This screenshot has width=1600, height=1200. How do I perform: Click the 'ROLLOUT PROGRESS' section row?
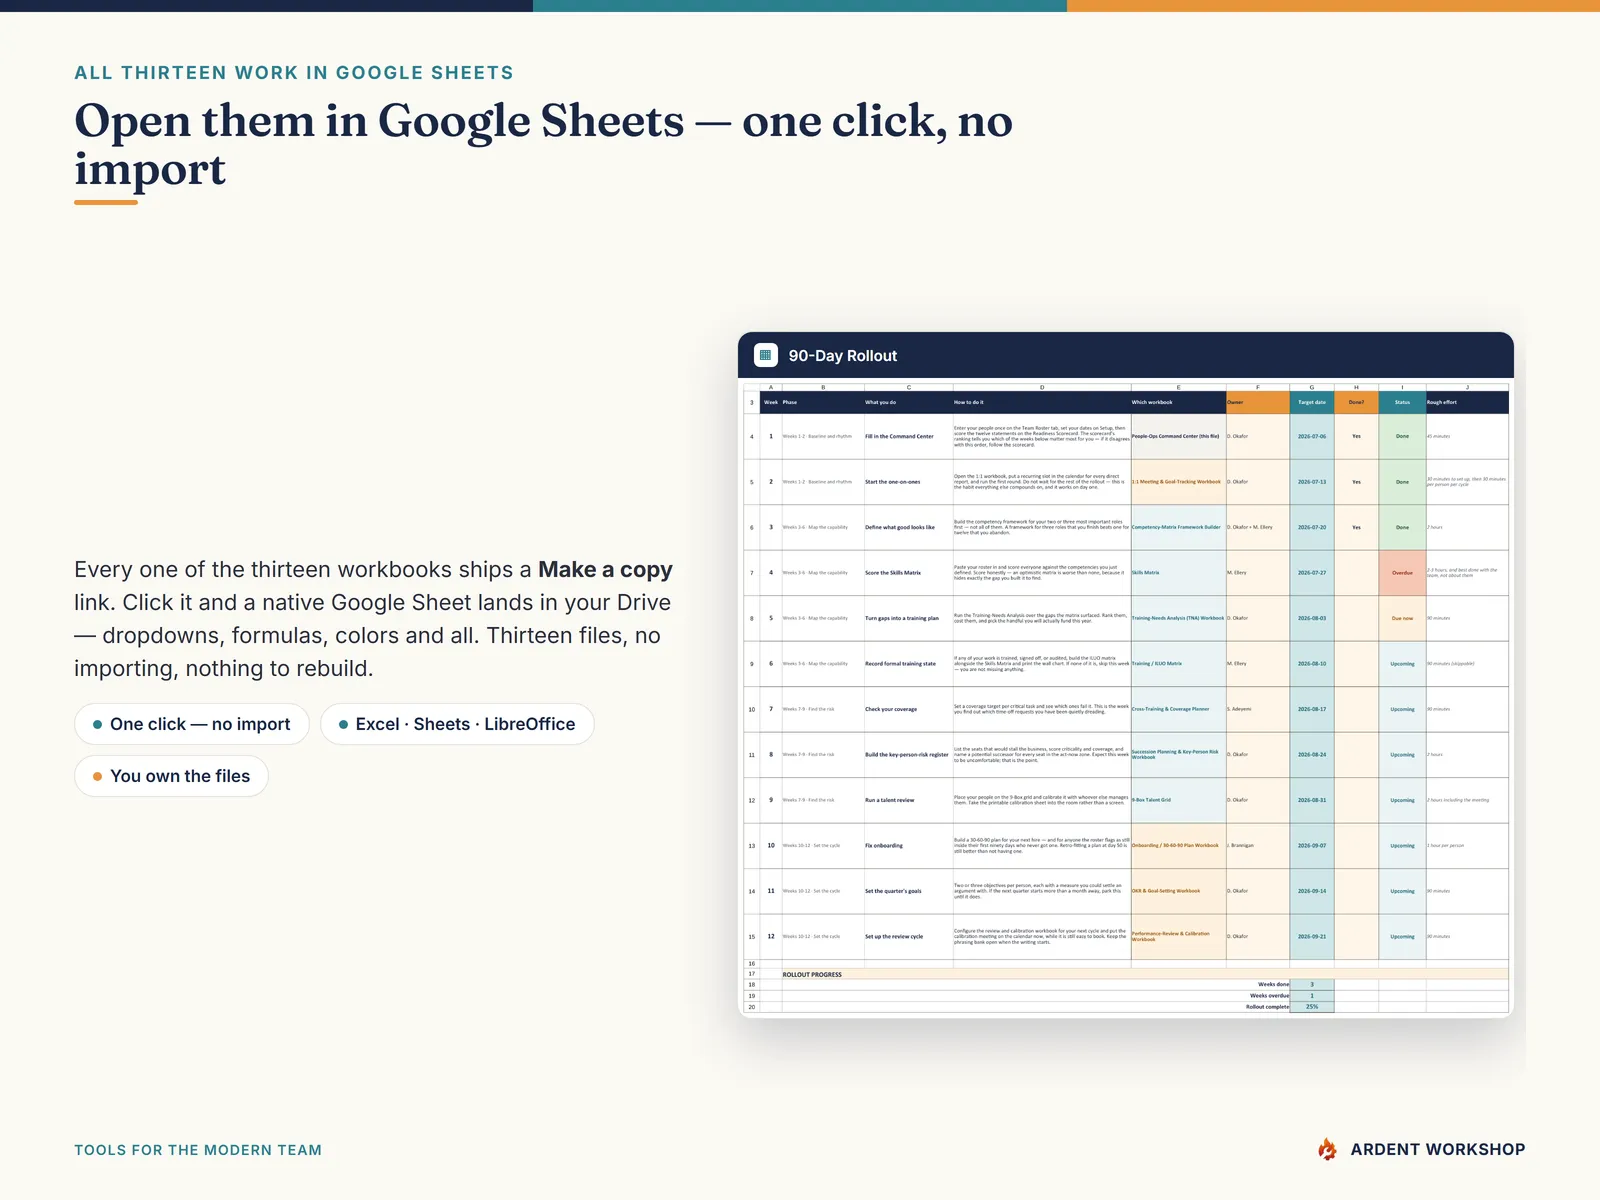tap(1144, 974)
